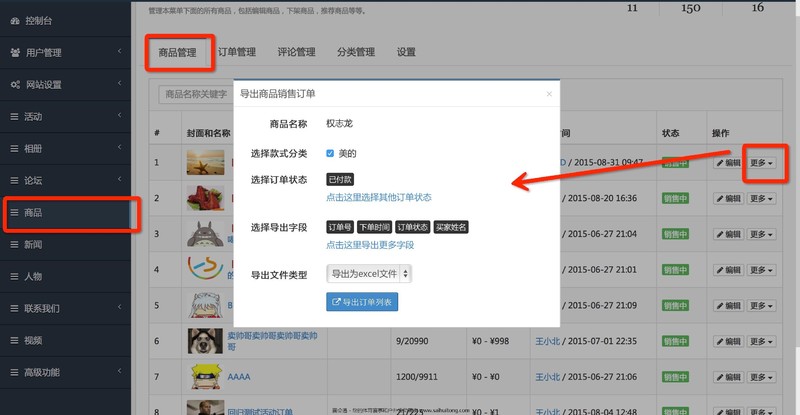Expand the 活动 submenu chevron
Screen dimensions: 800x415
pyautogui.click(x=119, y=115)
